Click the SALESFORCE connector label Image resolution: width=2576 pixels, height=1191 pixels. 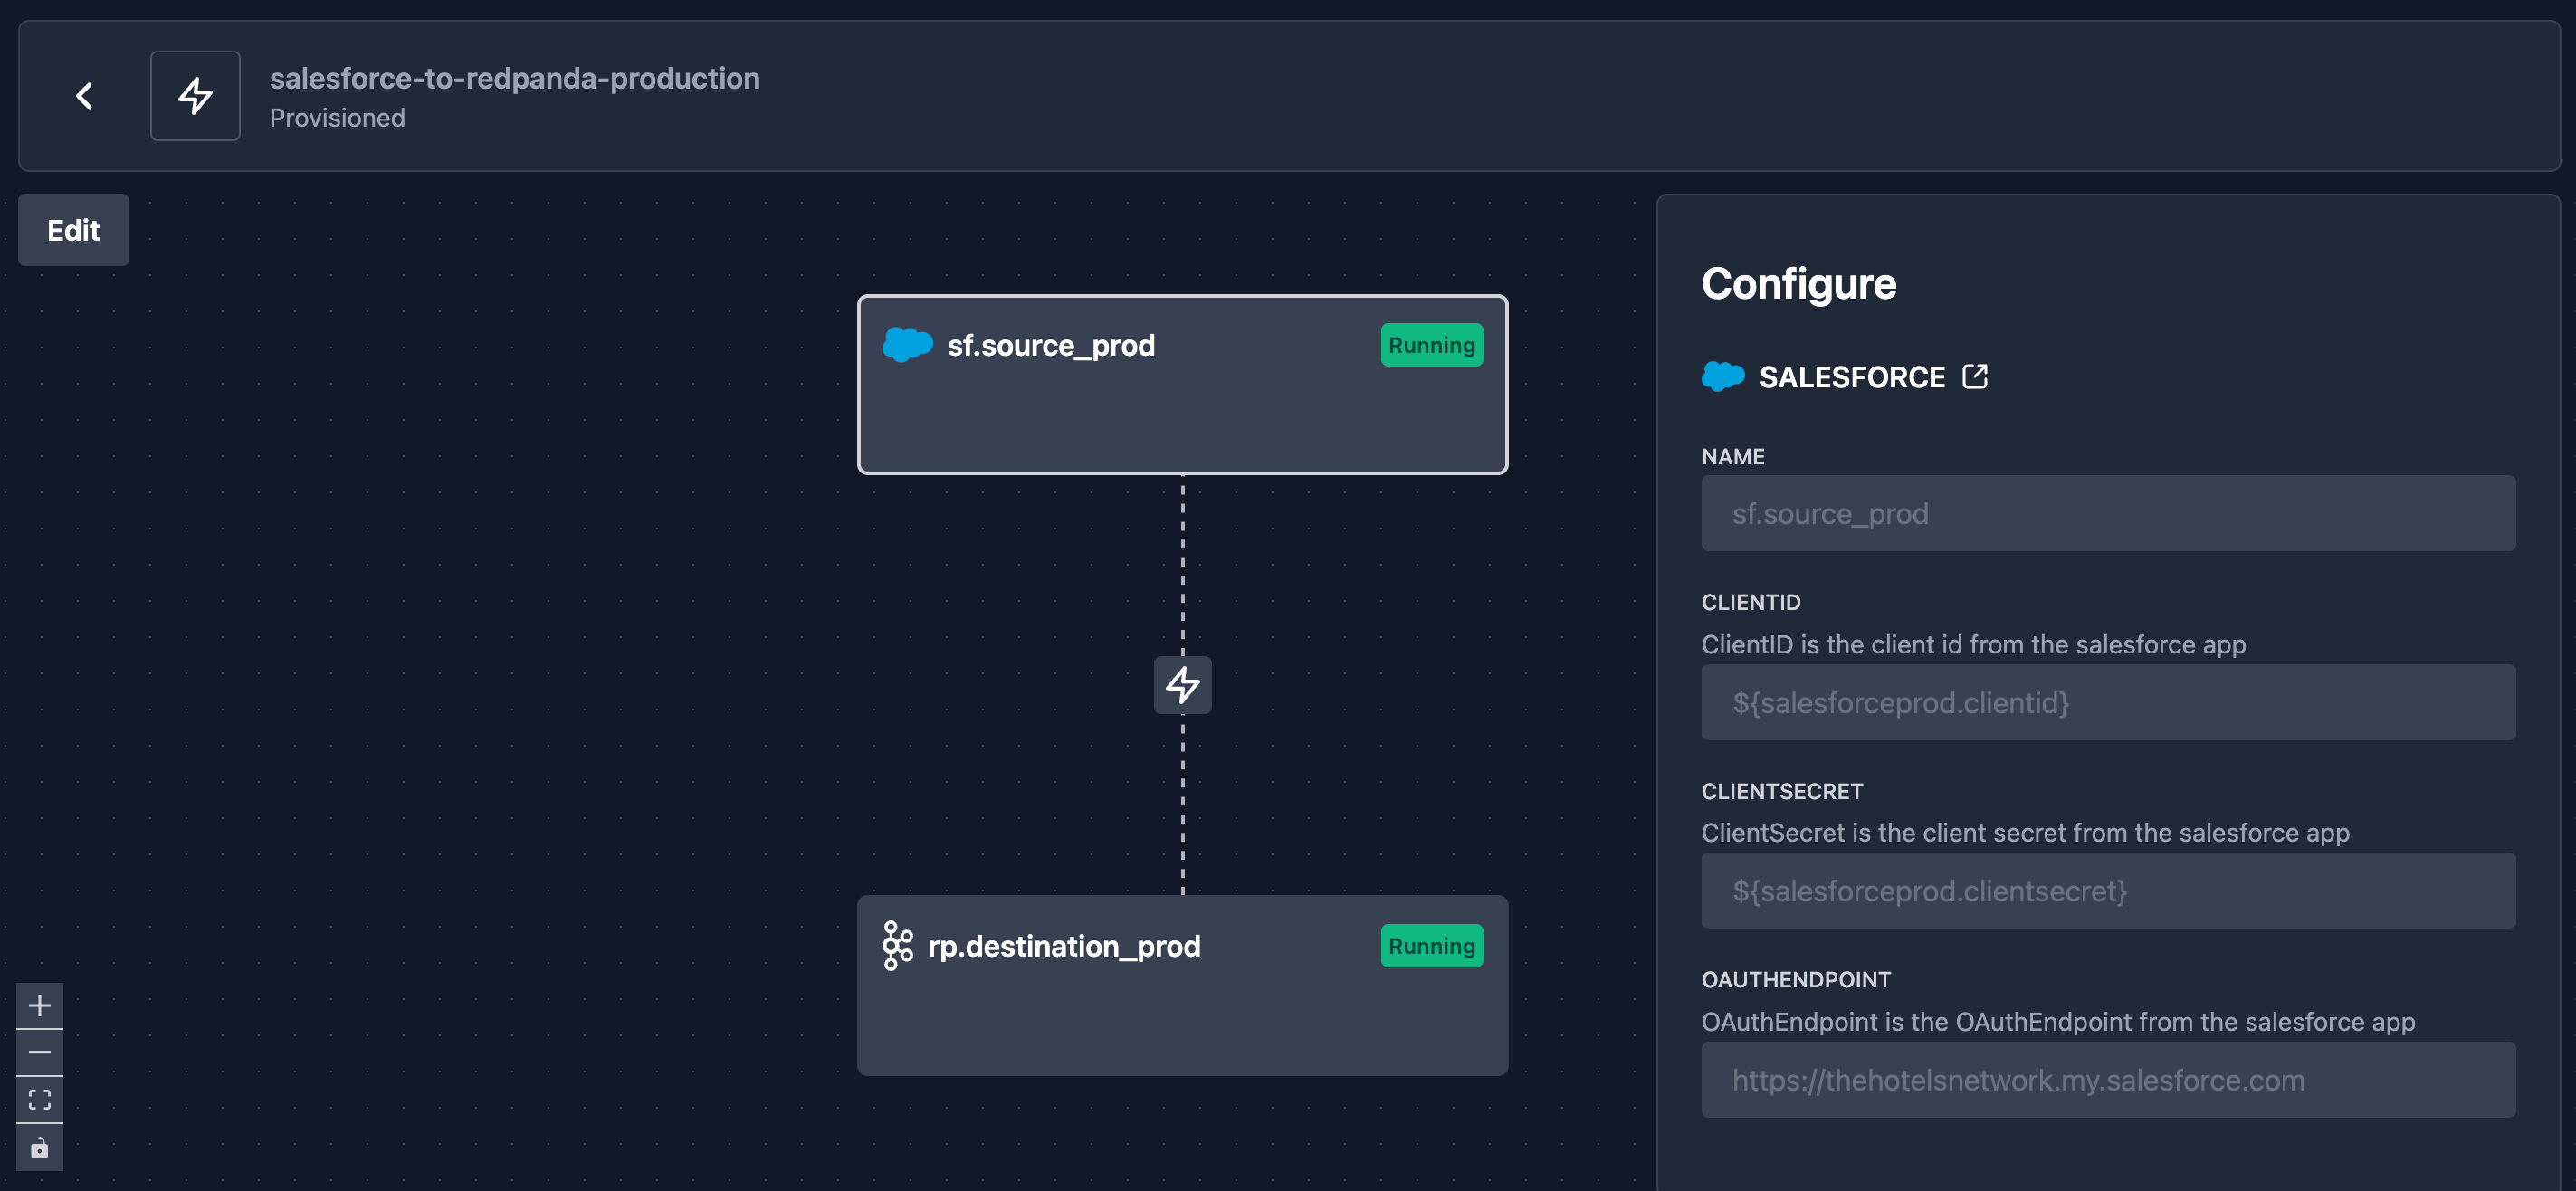pyautogui.click(x=1852, y=377)
